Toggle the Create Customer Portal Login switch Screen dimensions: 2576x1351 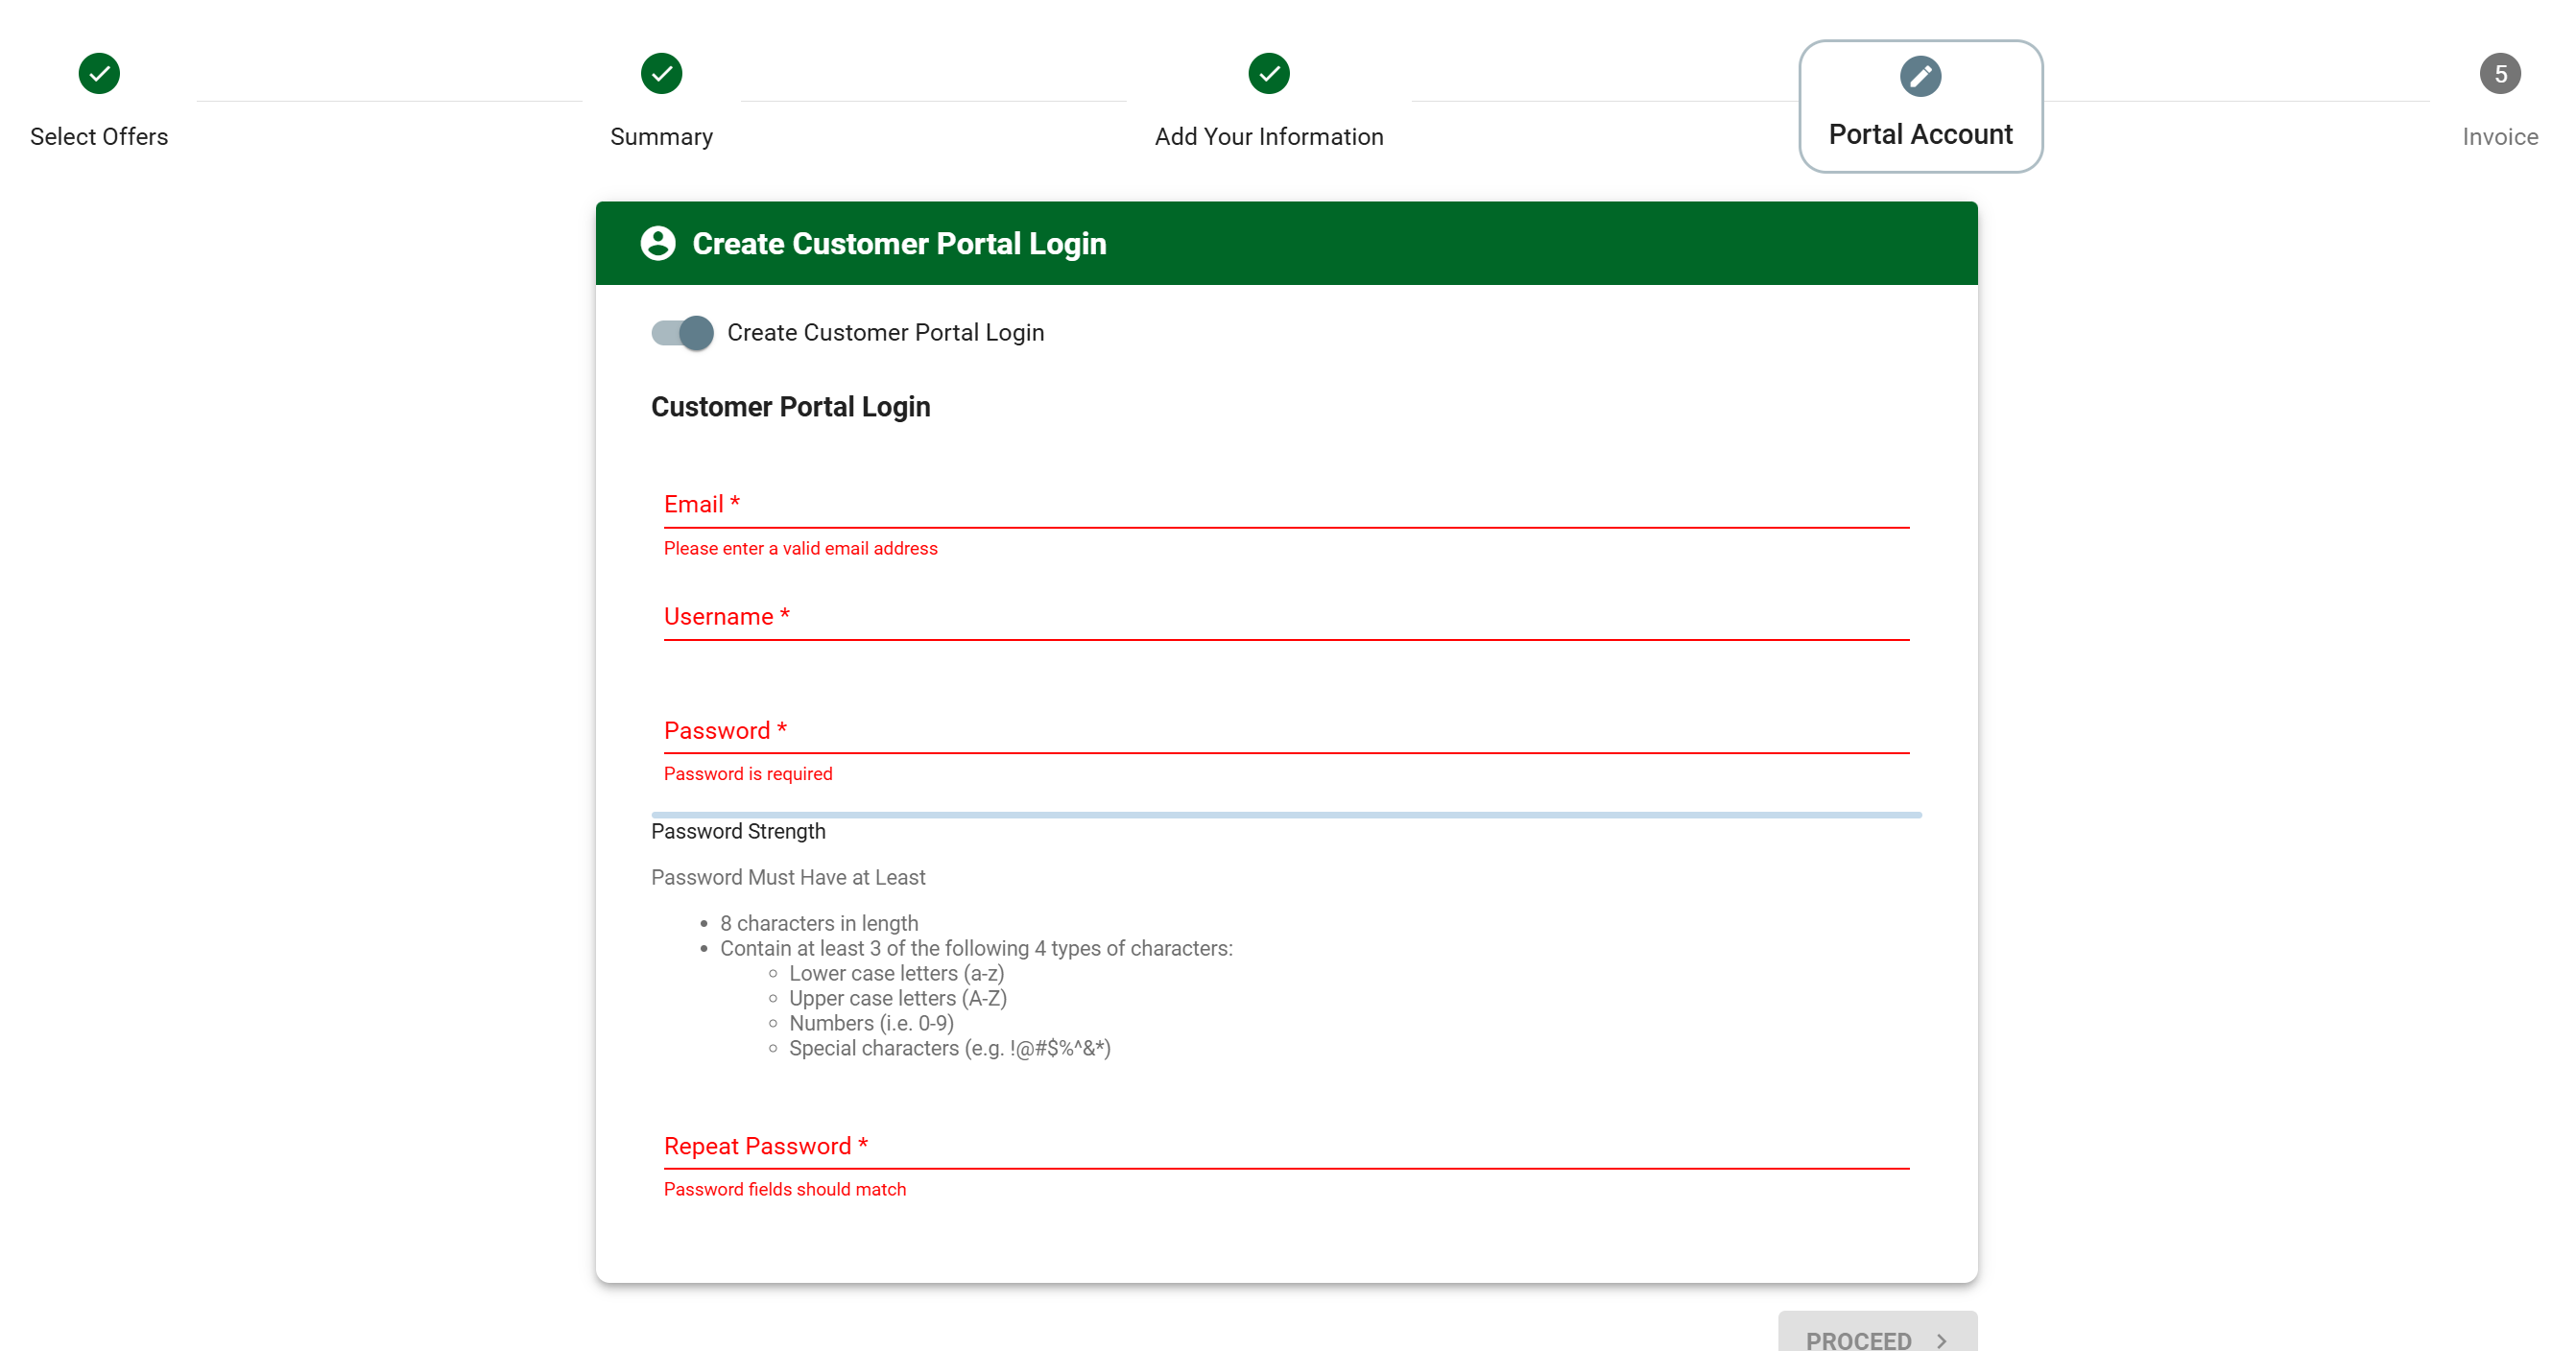[x=683, y=333]
